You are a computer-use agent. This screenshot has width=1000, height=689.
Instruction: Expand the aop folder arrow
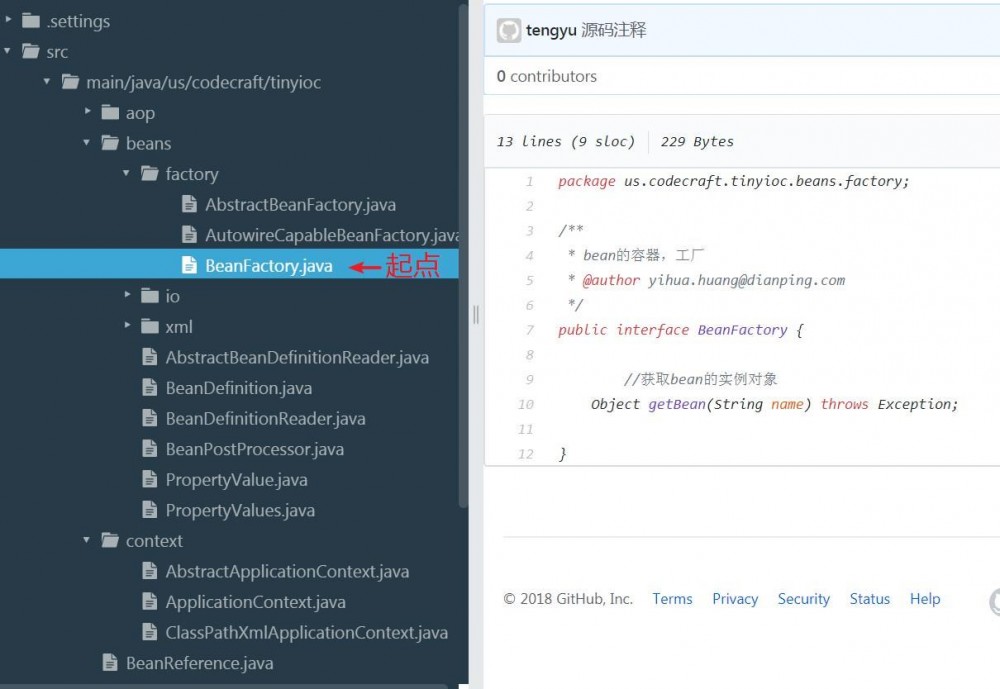click(88, 111)
